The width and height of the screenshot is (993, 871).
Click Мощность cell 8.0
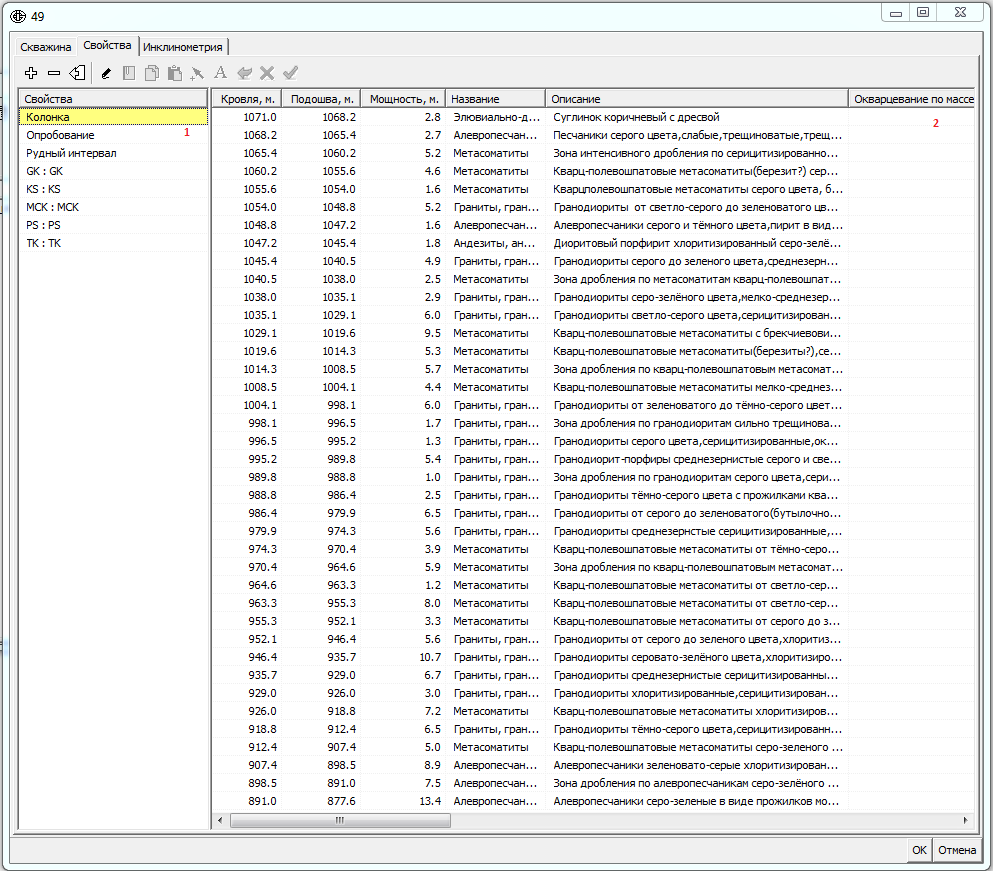pos(403,603)
